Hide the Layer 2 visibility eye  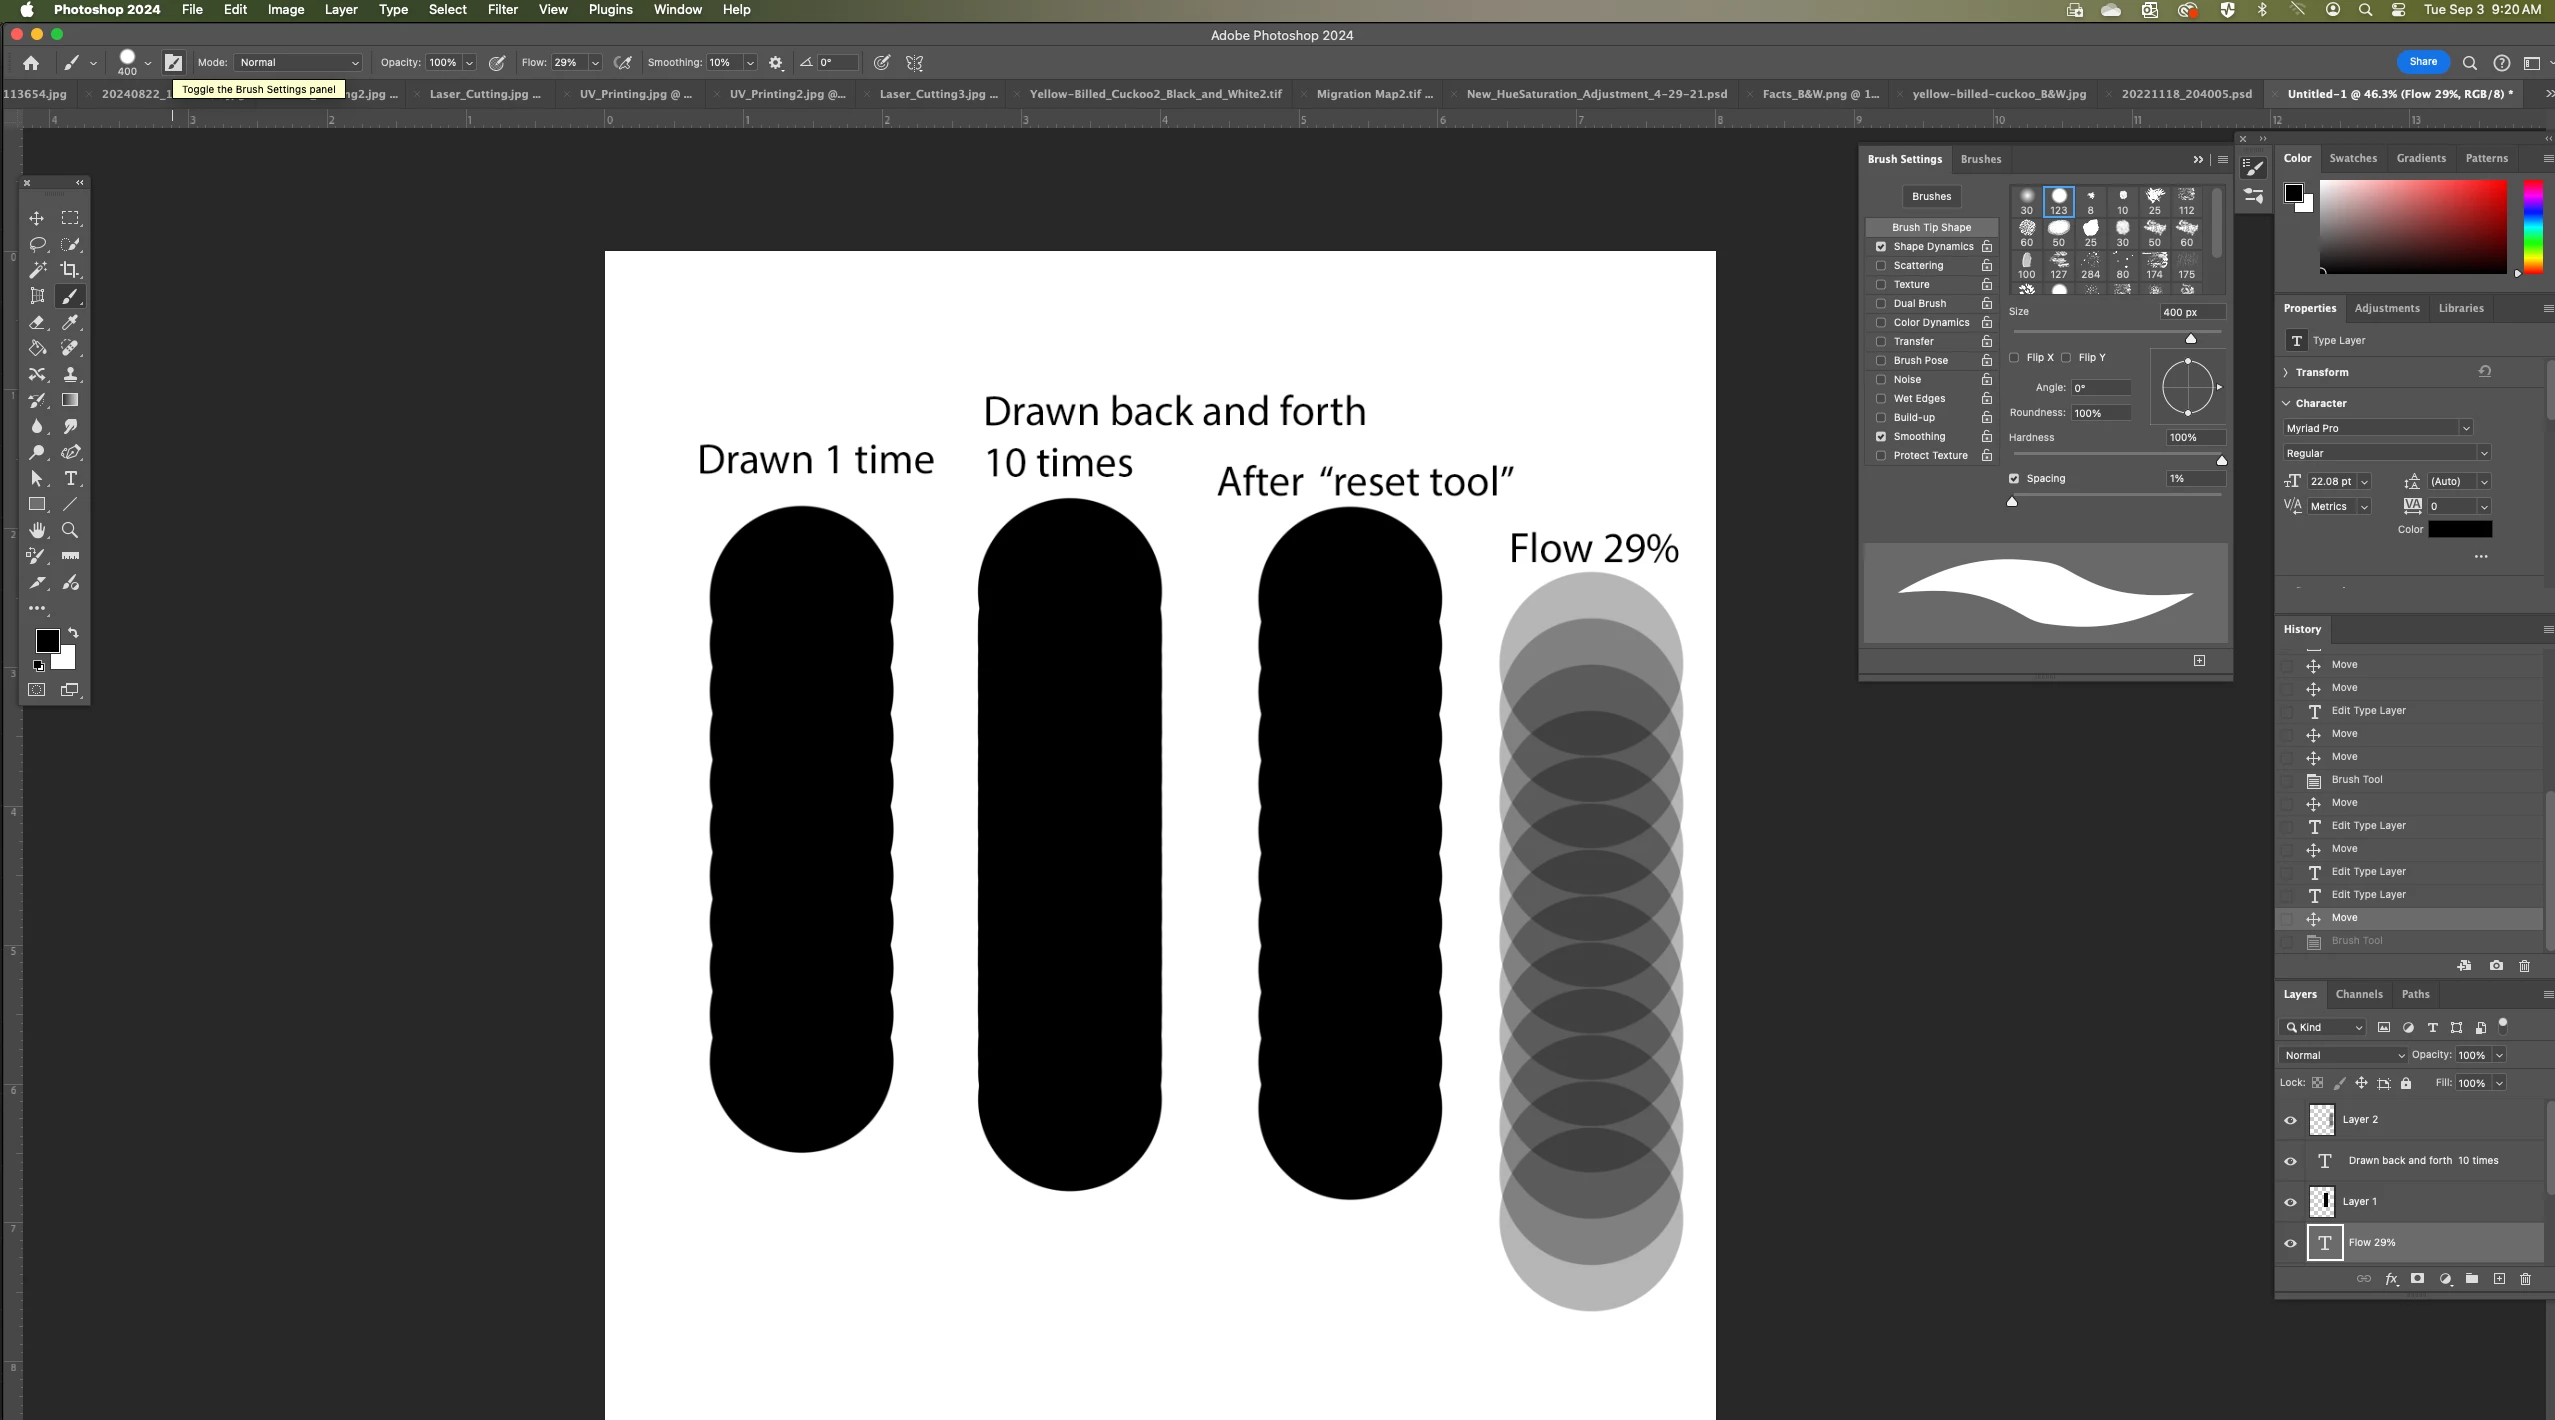click(x=2291, y=1120)
